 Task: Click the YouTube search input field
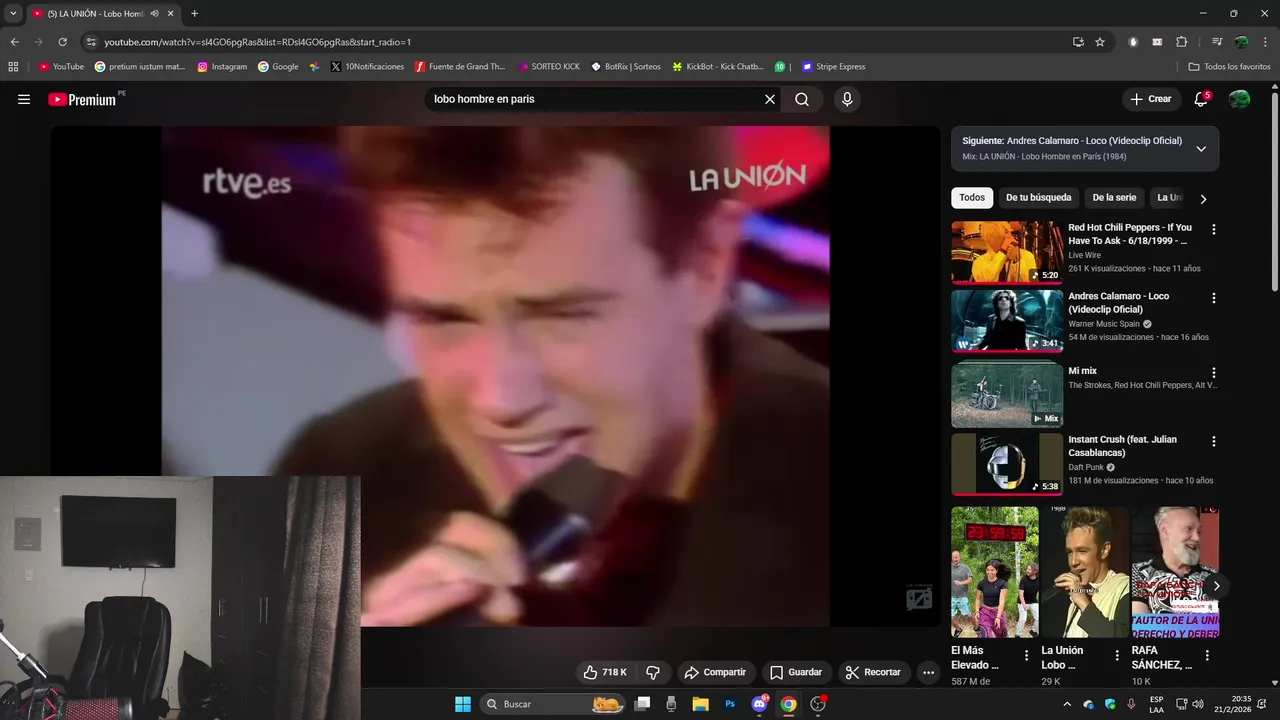[595, 99]
